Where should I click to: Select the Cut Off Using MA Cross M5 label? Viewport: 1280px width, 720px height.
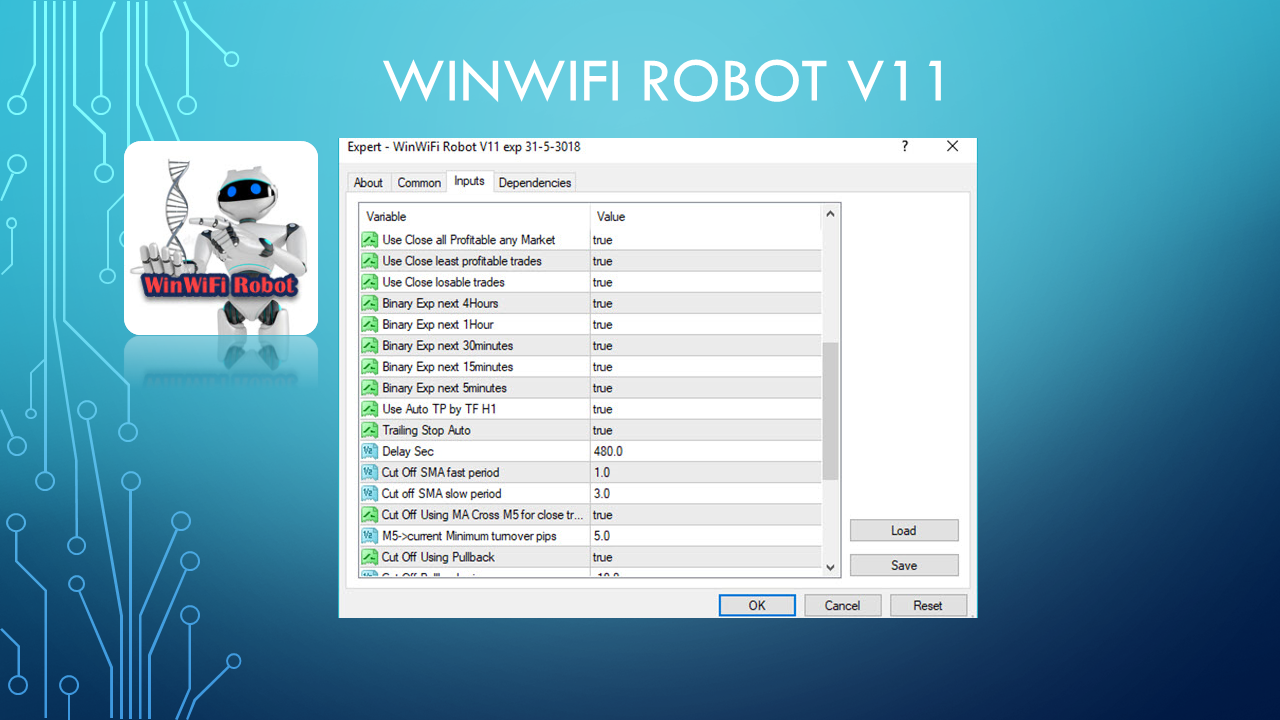(x=483, y=515)
